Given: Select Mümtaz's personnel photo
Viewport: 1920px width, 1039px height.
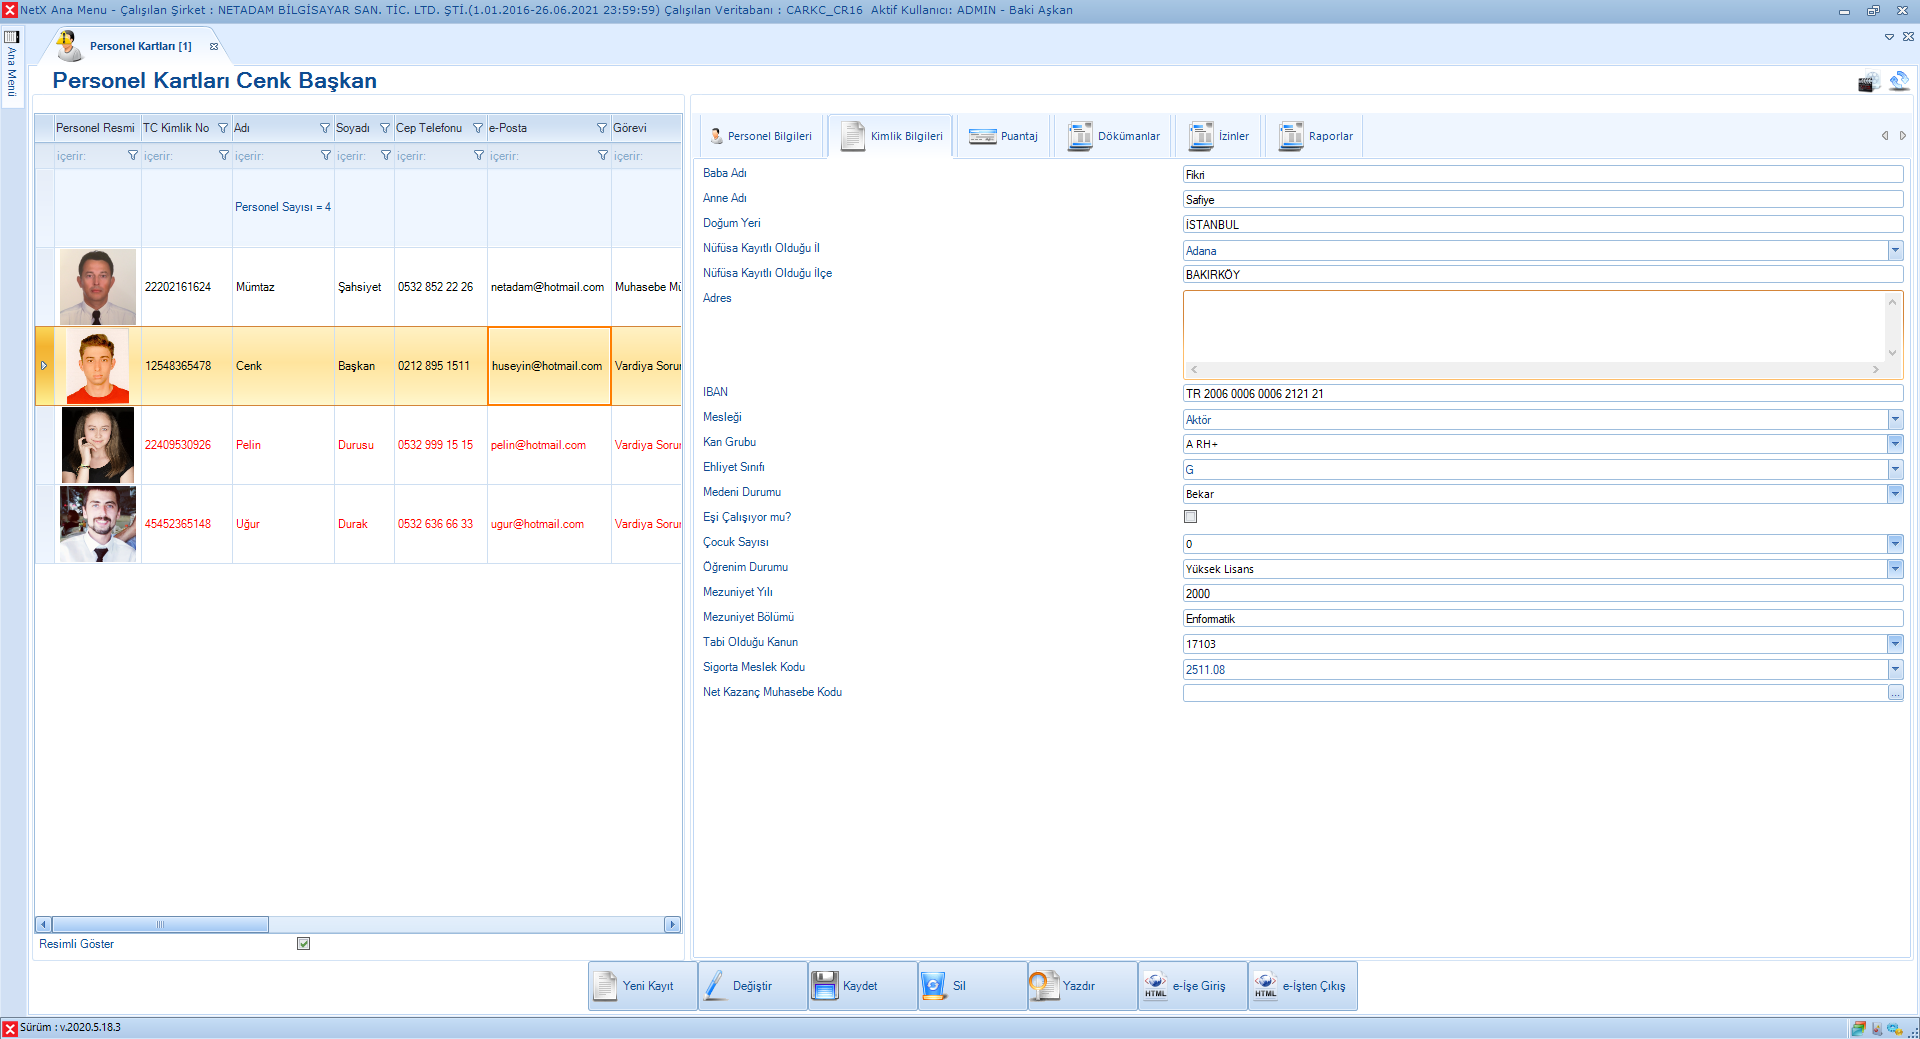Looking at the screenshot, I should tap(98, 287).
